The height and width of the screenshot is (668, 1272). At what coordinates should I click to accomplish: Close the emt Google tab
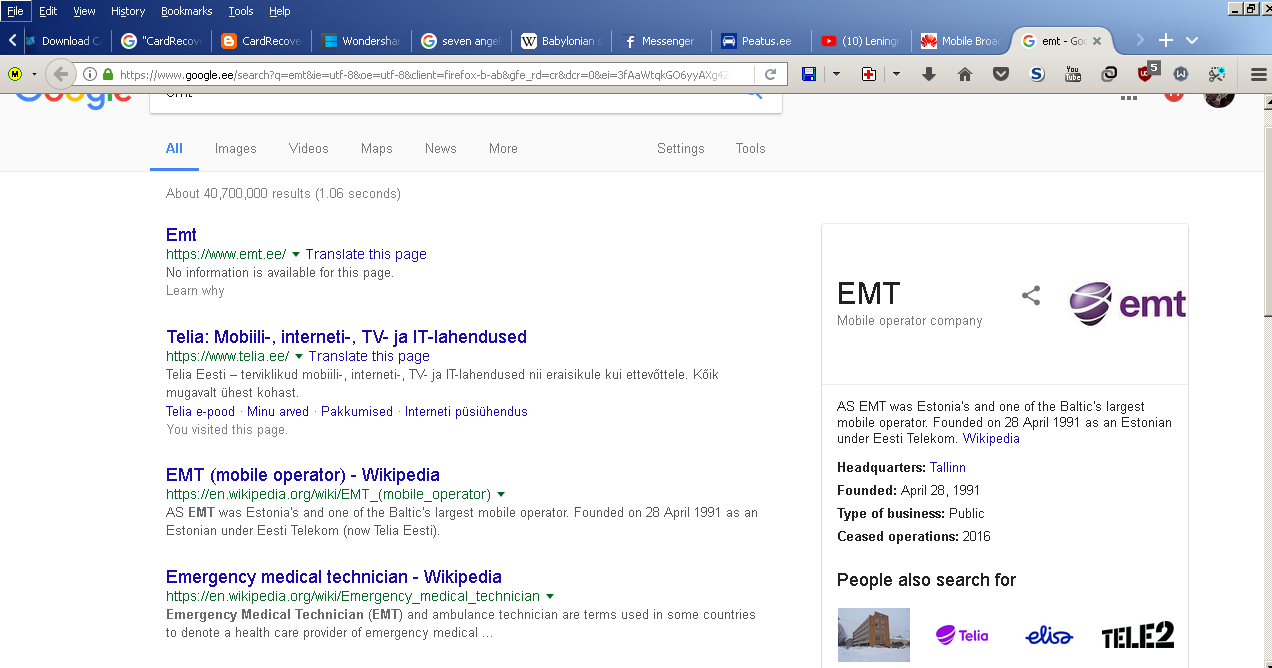[x=1097, y=41]
